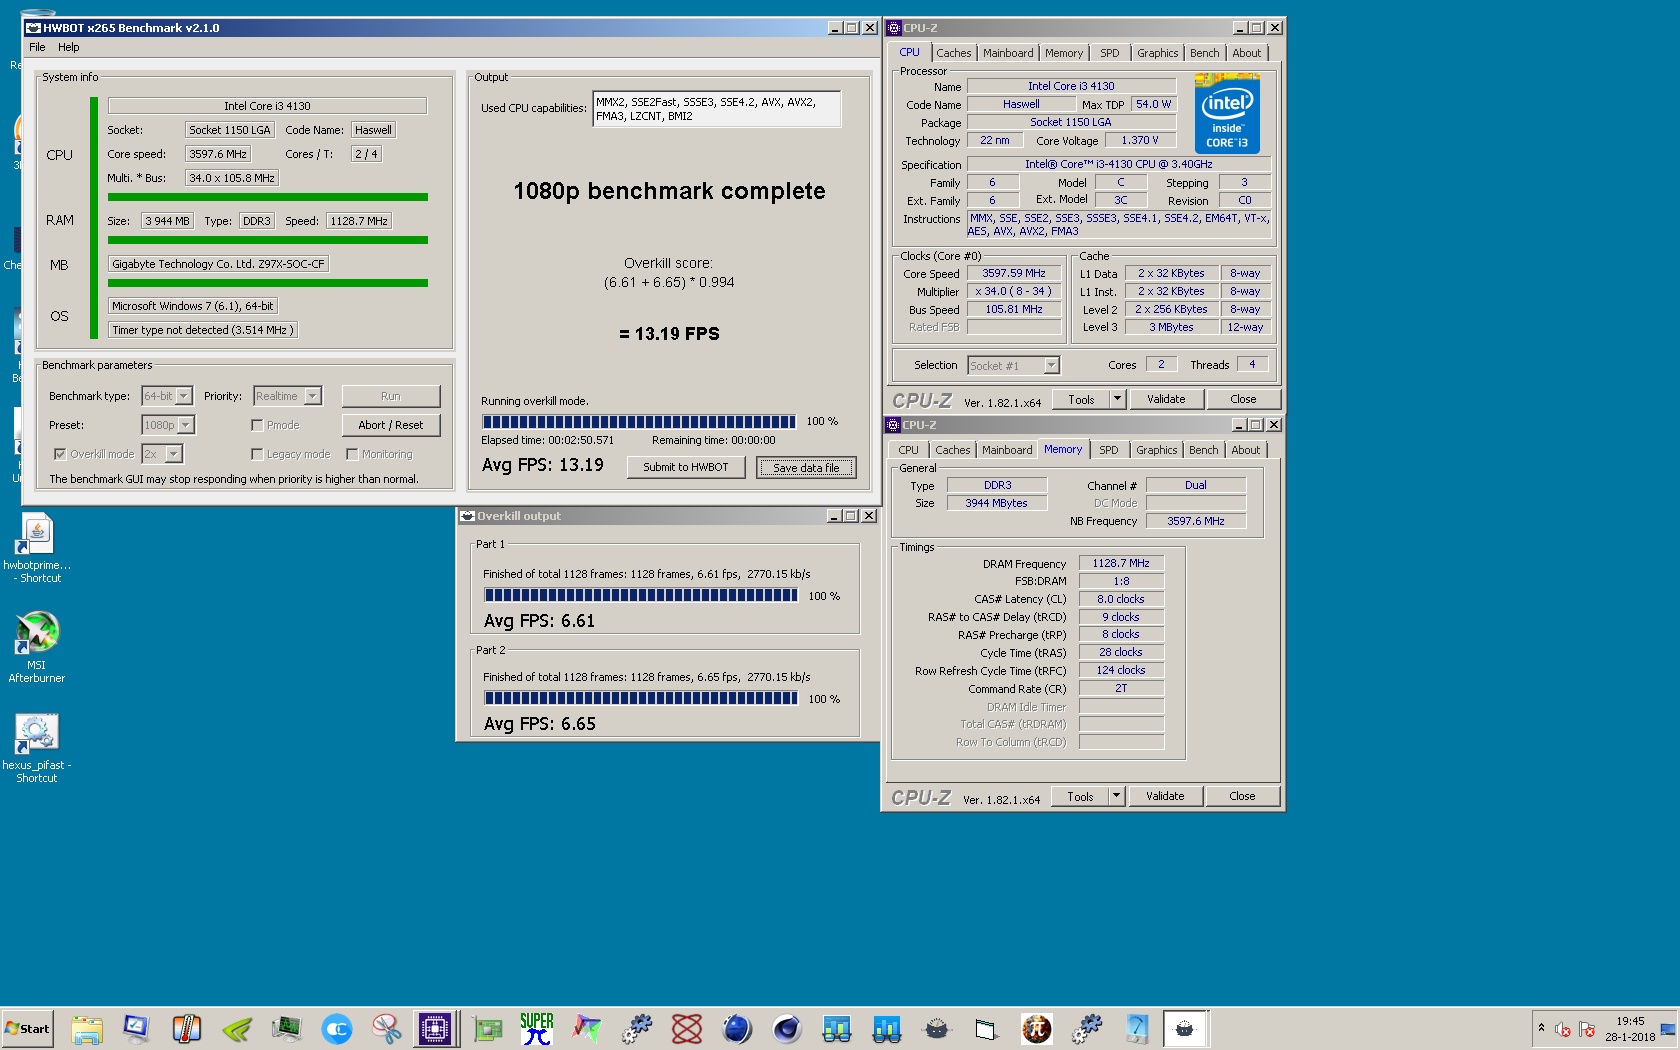The width and height of the screenshot is (1680, 1050).
Task: Open the Cinebench sphere icon in the taskbar
Action: pyautogui.click(x=787, y=1028)
